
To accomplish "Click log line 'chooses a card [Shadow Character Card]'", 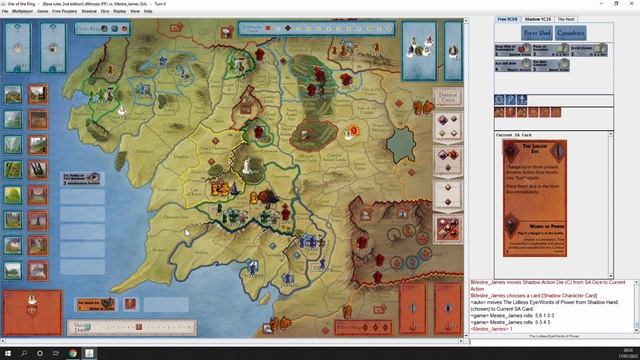I will coord(553,296).
